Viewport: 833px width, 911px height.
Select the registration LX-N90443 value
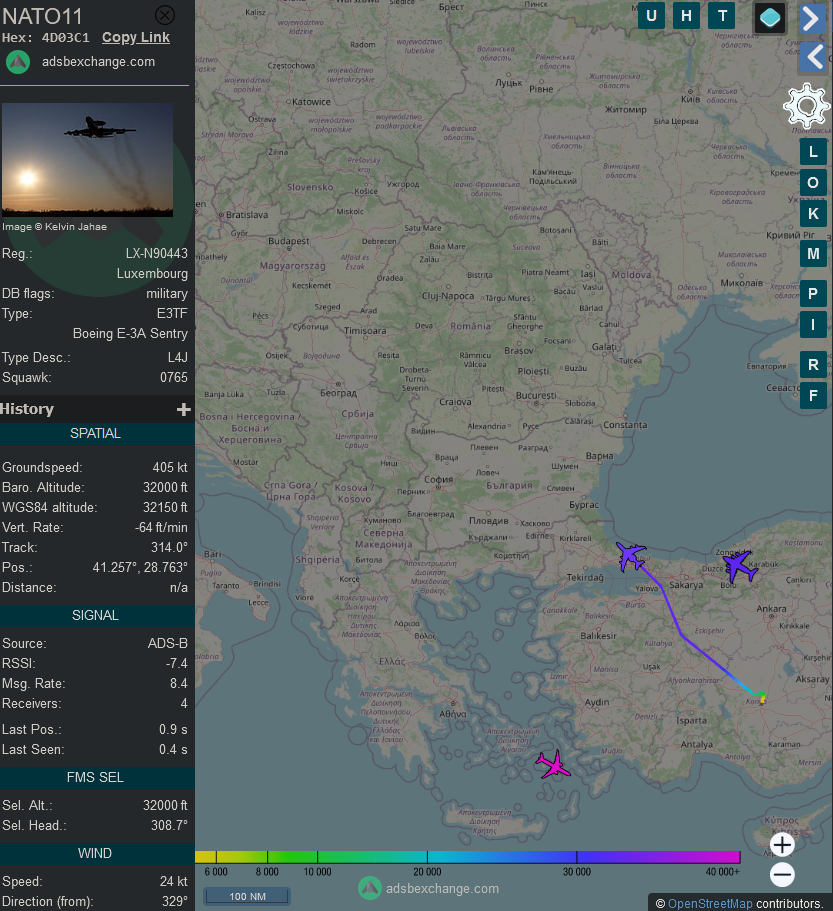(x=157, y=253)
